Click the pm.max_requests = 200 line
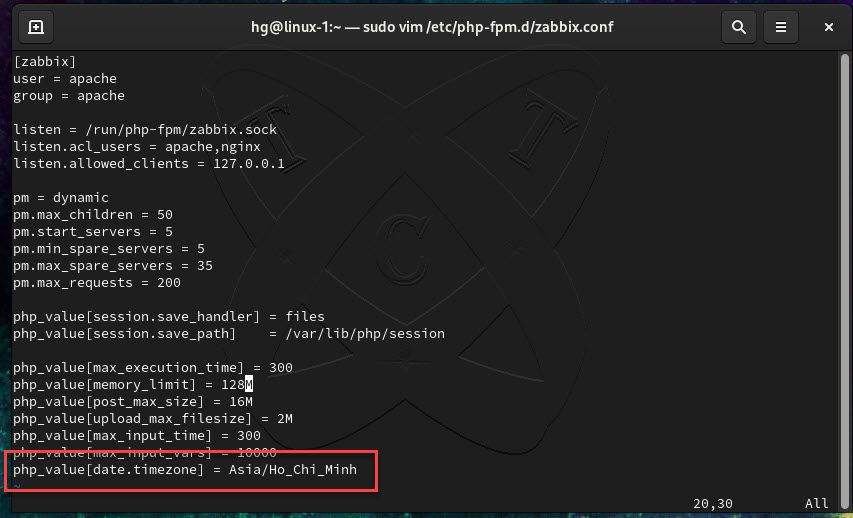The width and height of the screenshot is (853, 518). pos(97,282)
